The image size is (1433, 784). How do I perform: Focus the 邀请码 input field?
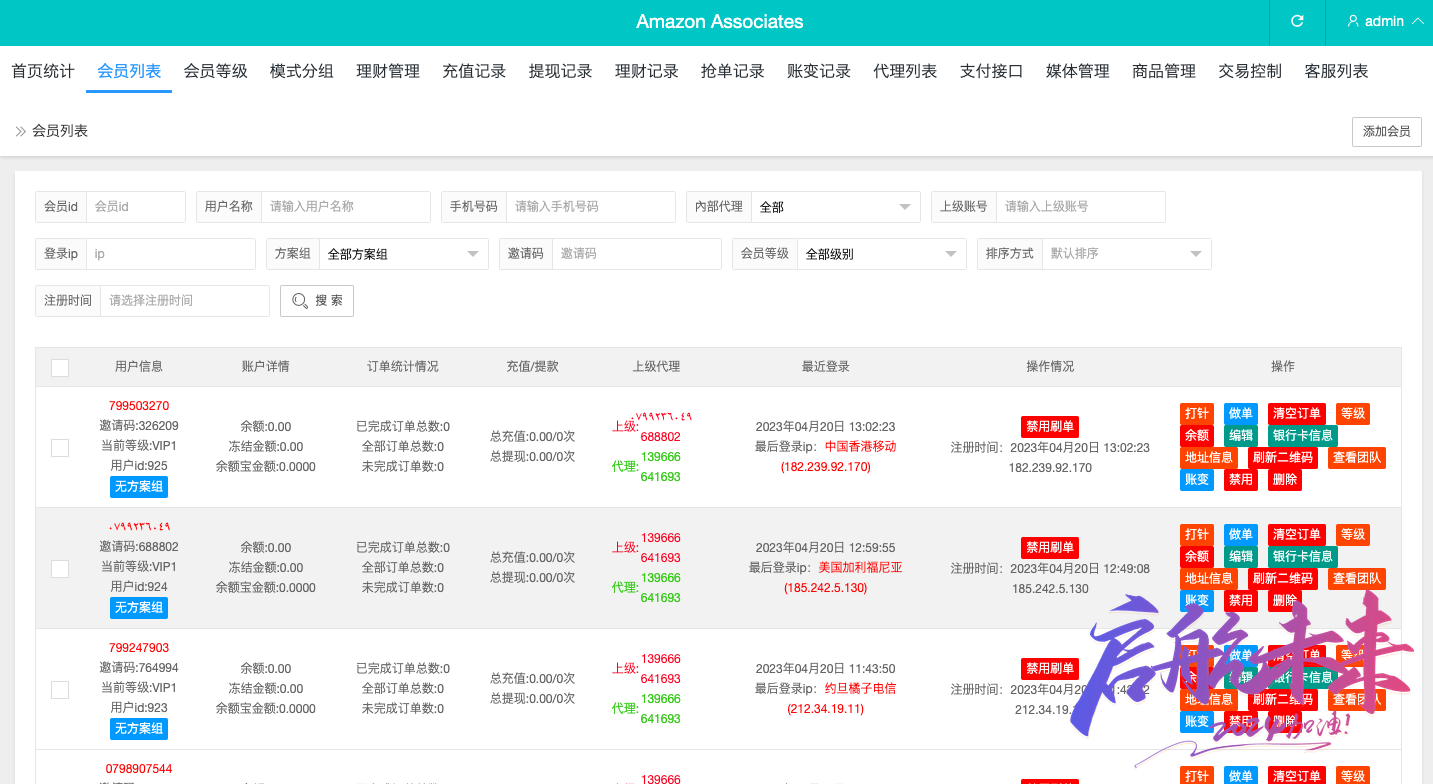click(x=637, y=254)
